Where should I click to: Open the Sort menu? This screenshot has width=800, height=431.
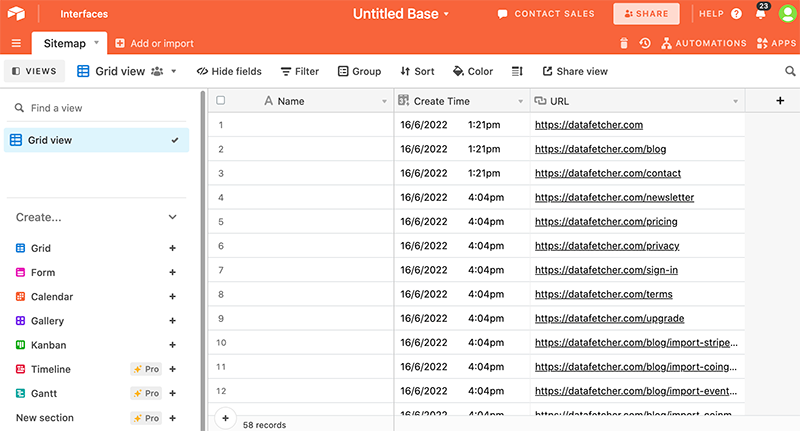point(417,71)
